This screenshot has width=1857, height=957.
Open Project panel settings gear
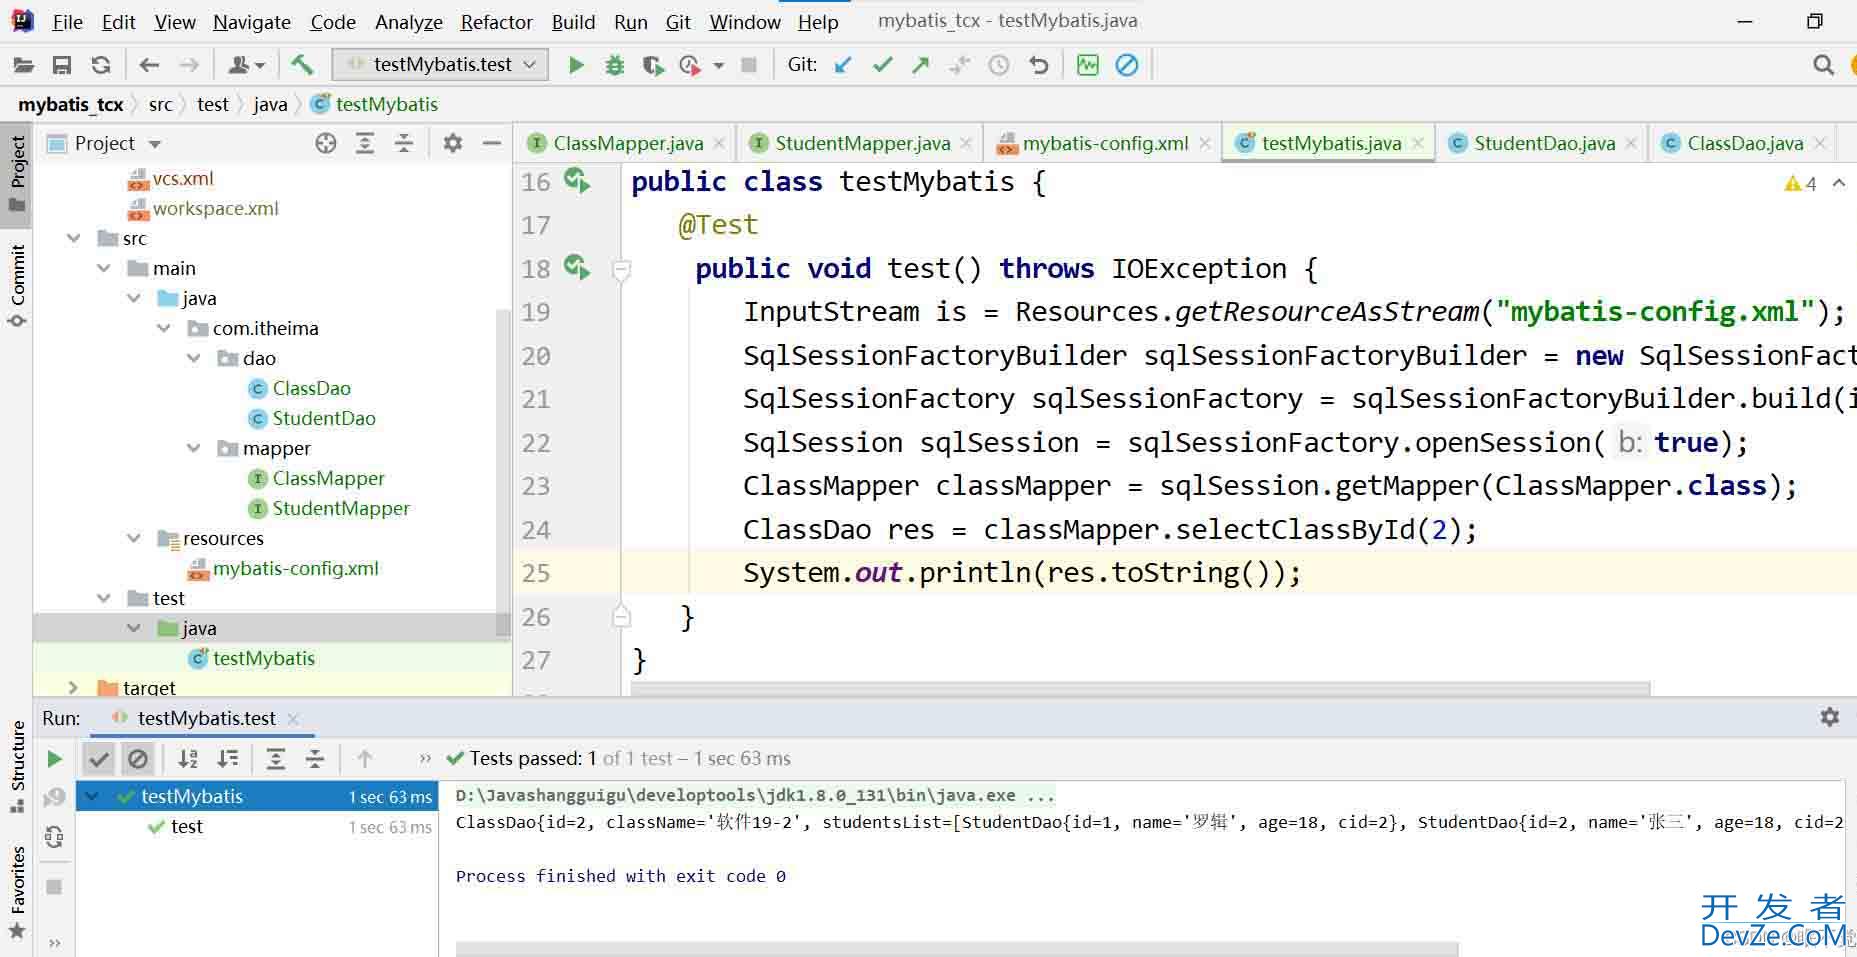(x=453, y=143)
